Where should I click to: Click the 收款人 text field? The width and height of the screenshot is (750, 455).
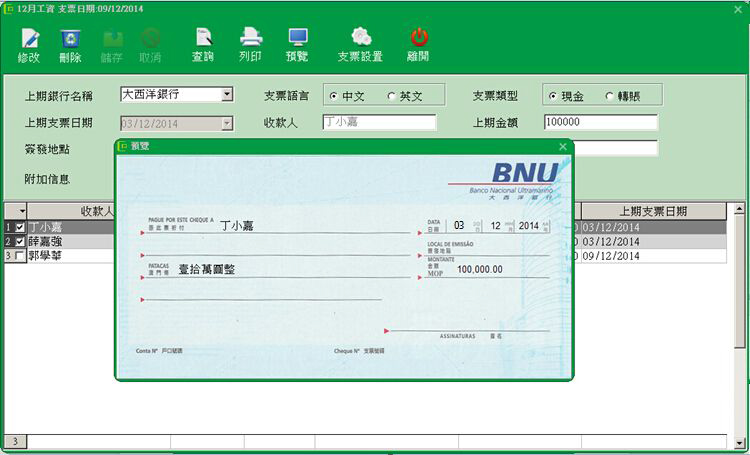[379, 123]
